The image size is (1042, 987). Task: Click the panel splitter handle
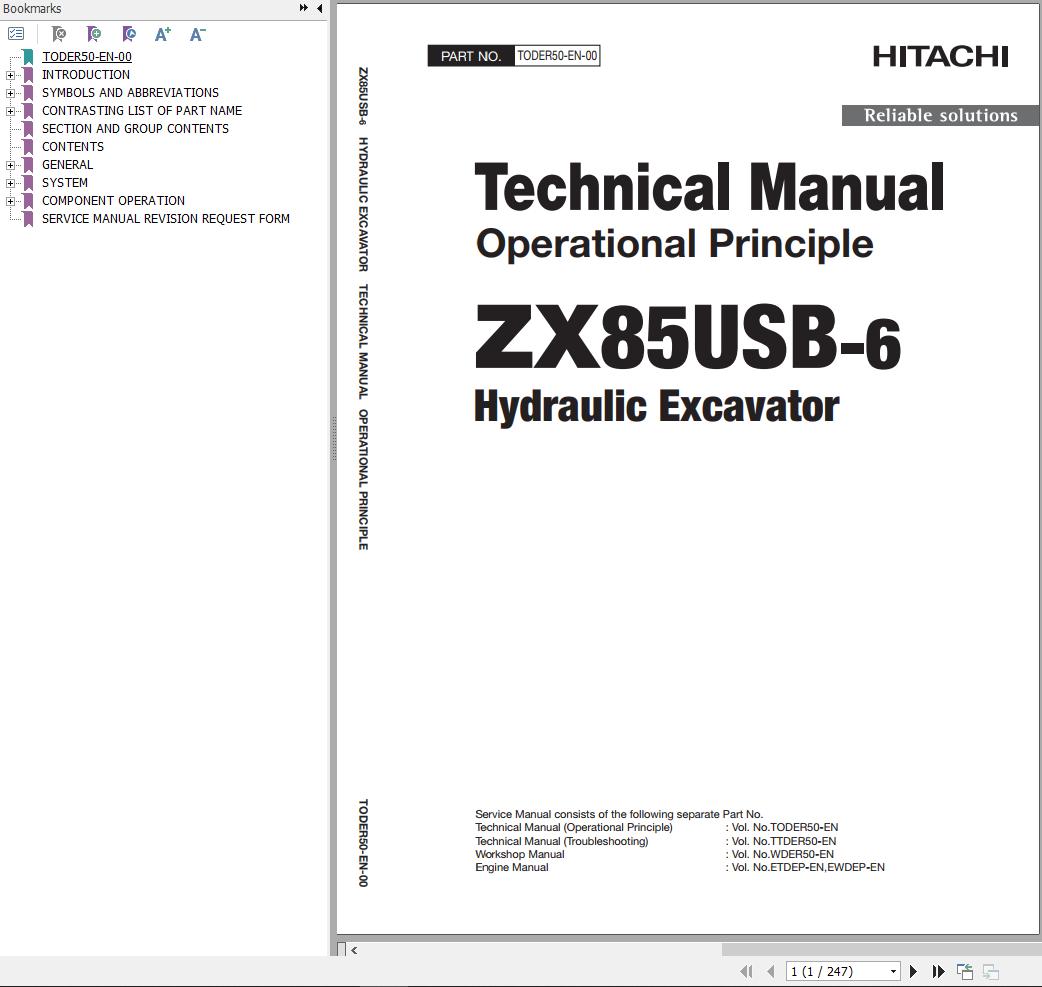(x=334, y=439)
